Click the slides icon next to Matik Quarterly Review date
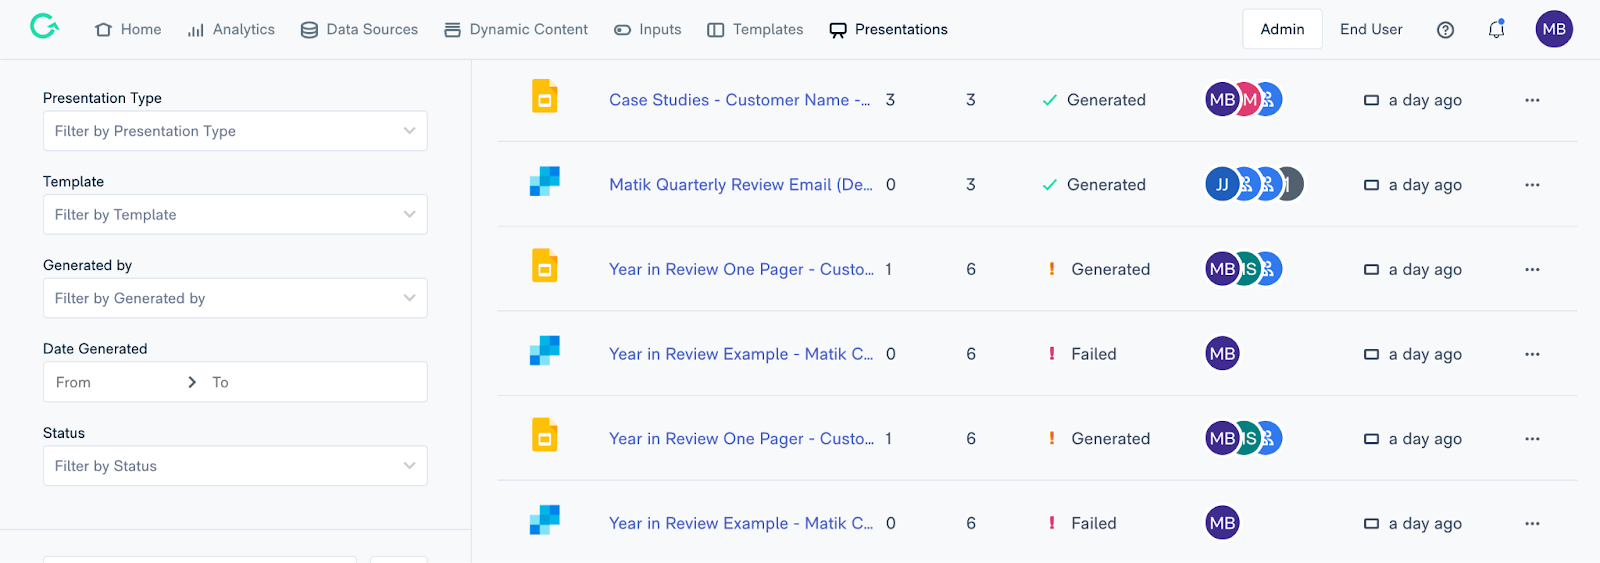 click(x=1371, y=185)
